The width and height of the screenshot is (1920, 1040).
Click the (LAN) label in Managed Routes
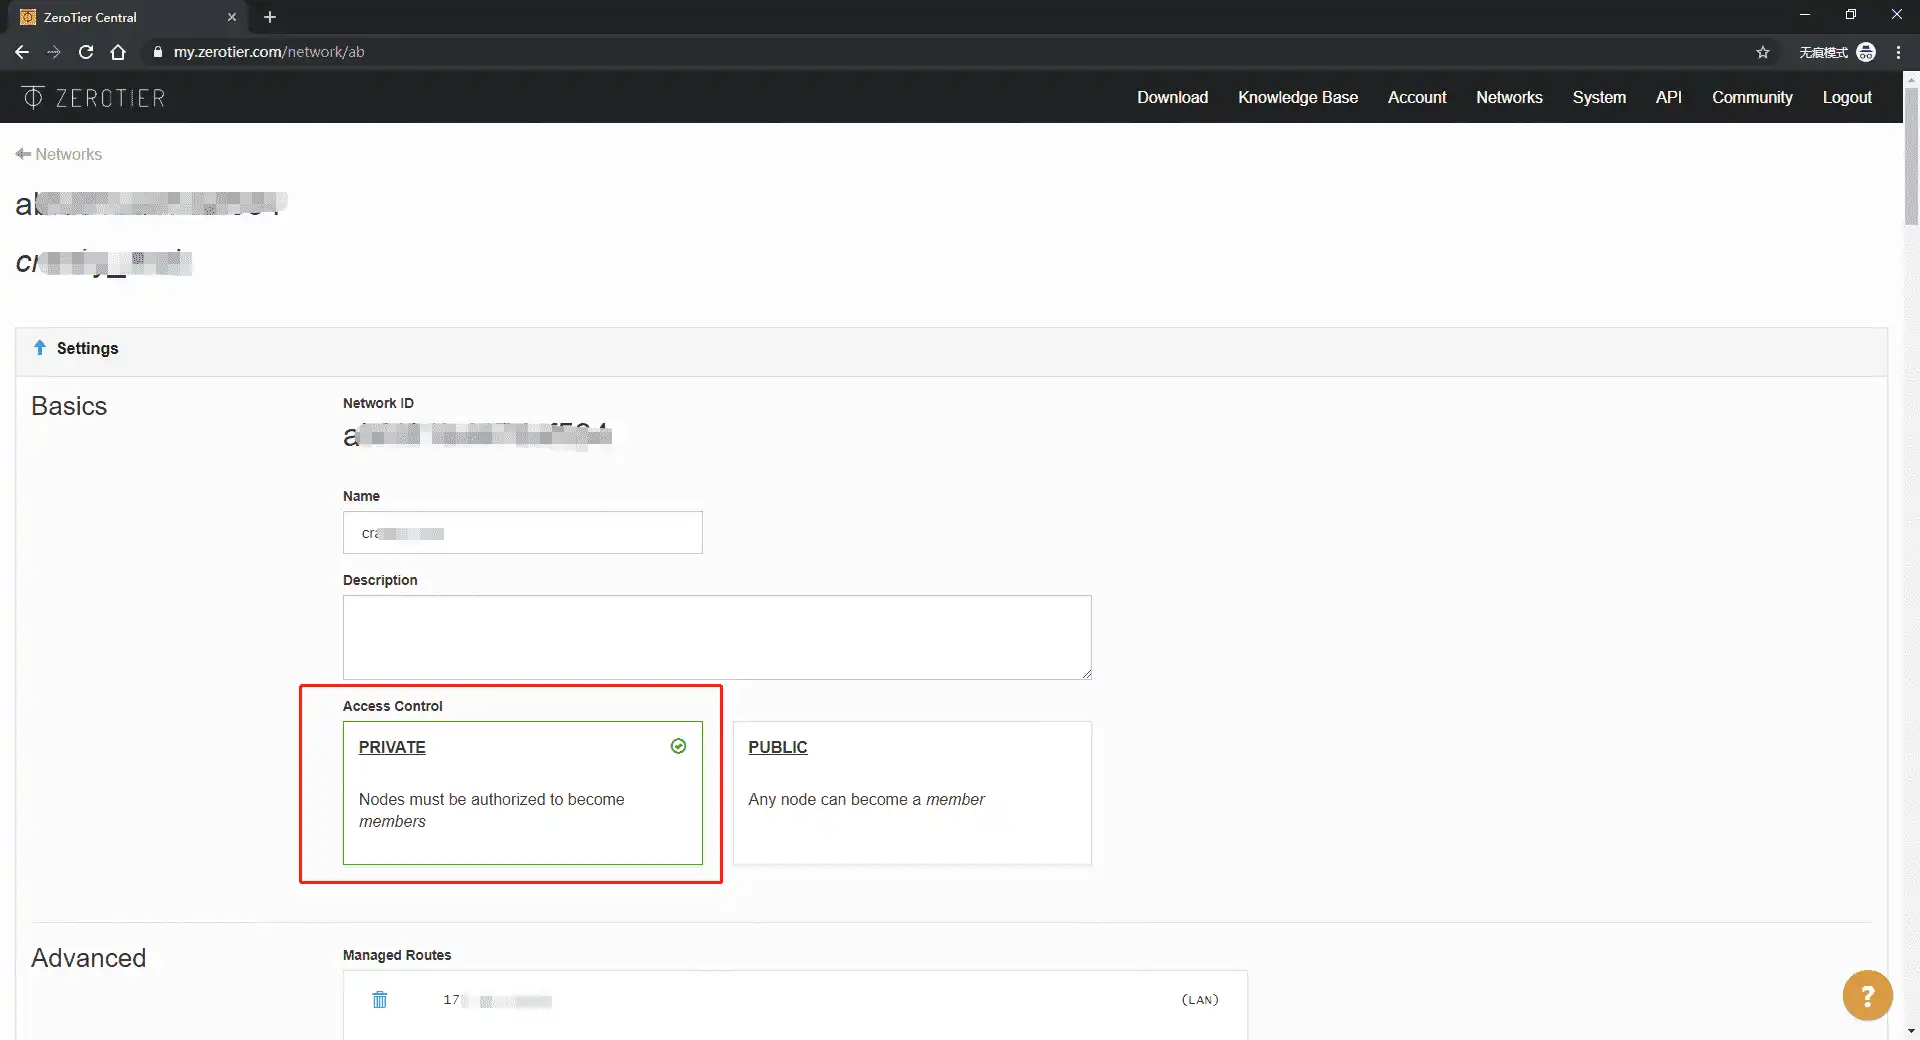coord(1200,1000)
